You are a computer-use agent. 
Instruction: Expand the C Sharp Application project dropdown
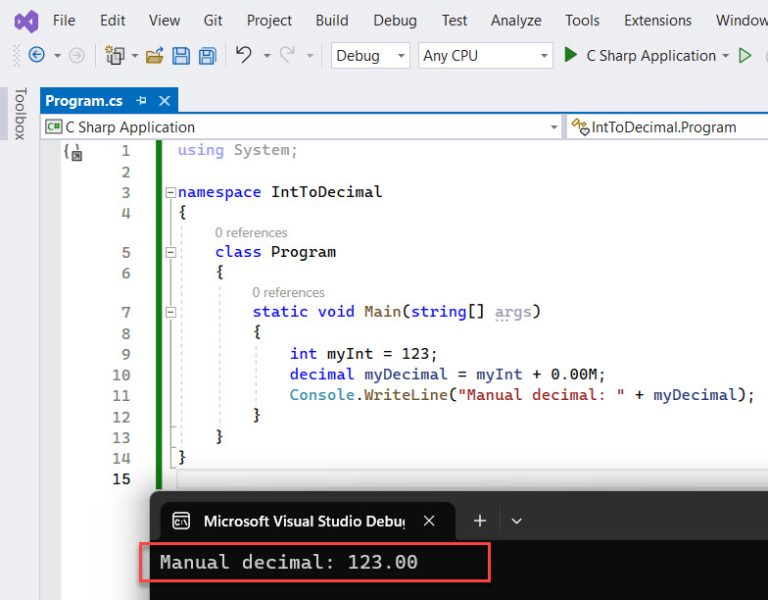tap(554, 128)
